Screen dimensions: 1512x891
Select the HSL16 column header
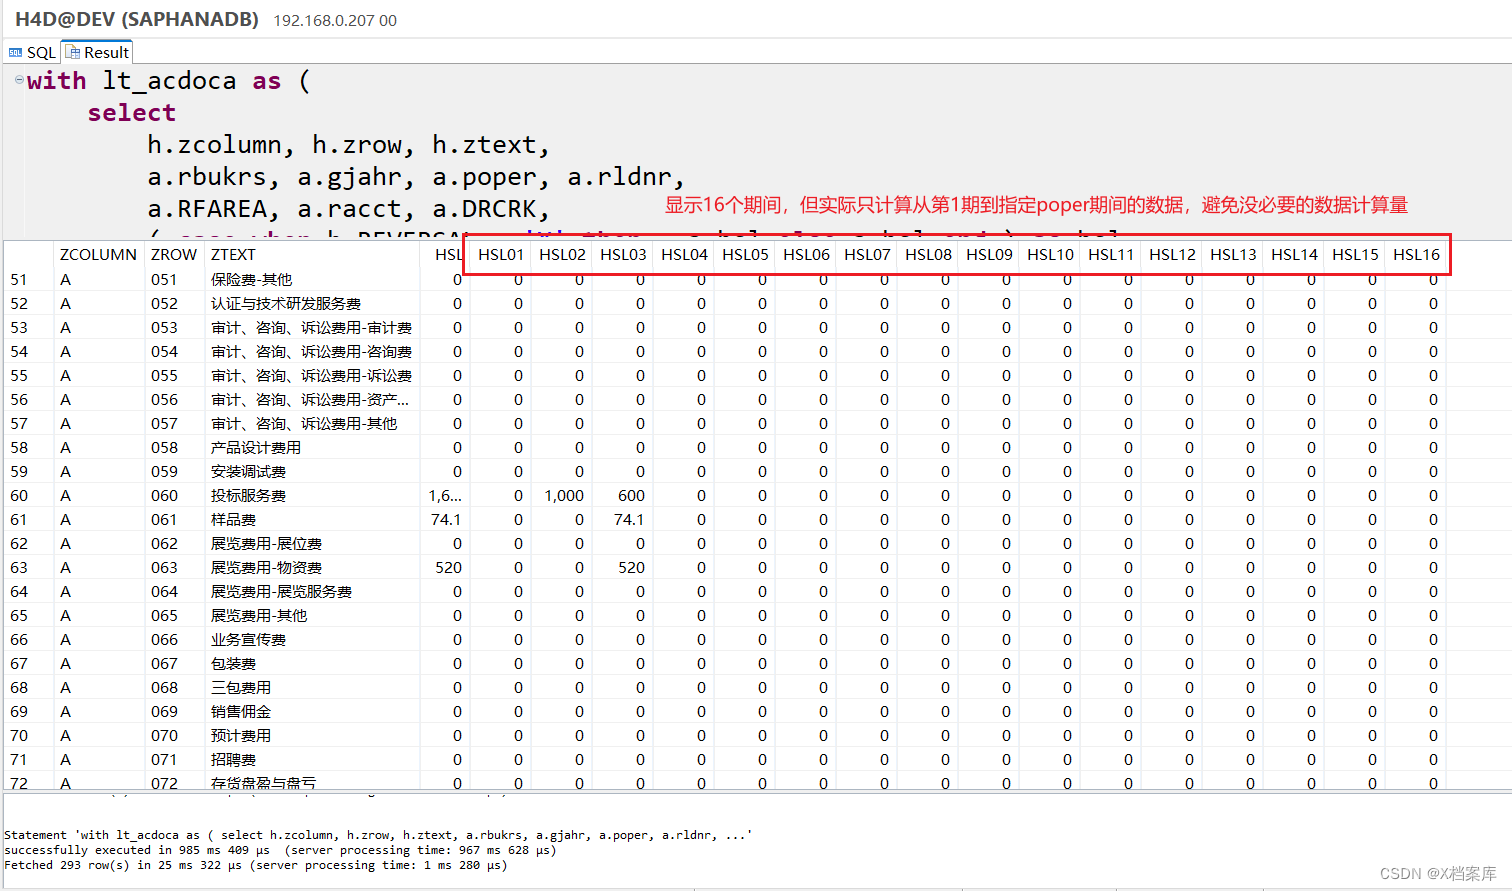tap(1416, 254)
